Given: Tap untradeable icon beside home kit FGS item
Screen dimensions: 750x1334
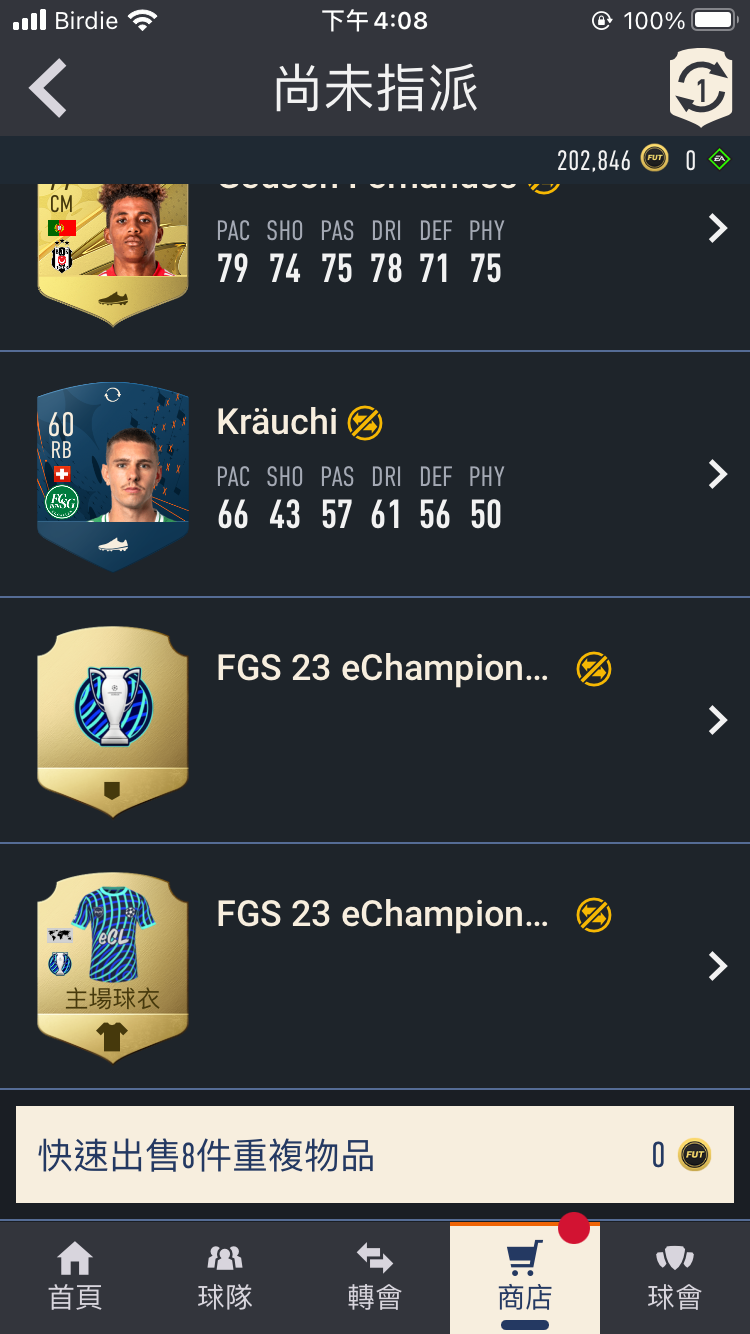Looking at the screenshot, I should [594, 915].
